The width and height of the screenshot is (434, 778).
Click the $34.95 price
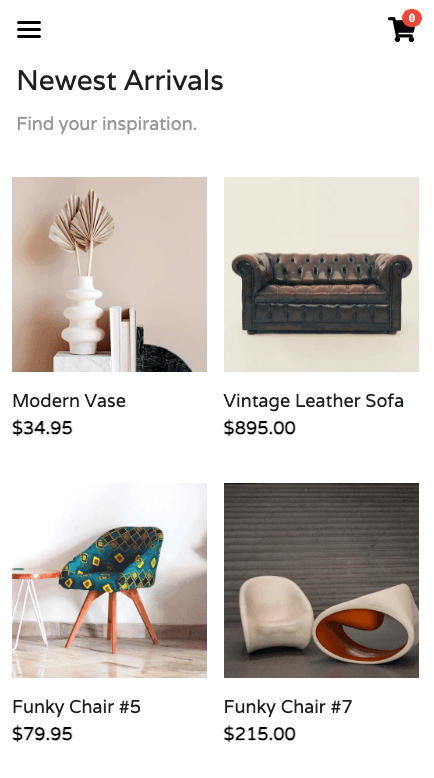point(42,428)
